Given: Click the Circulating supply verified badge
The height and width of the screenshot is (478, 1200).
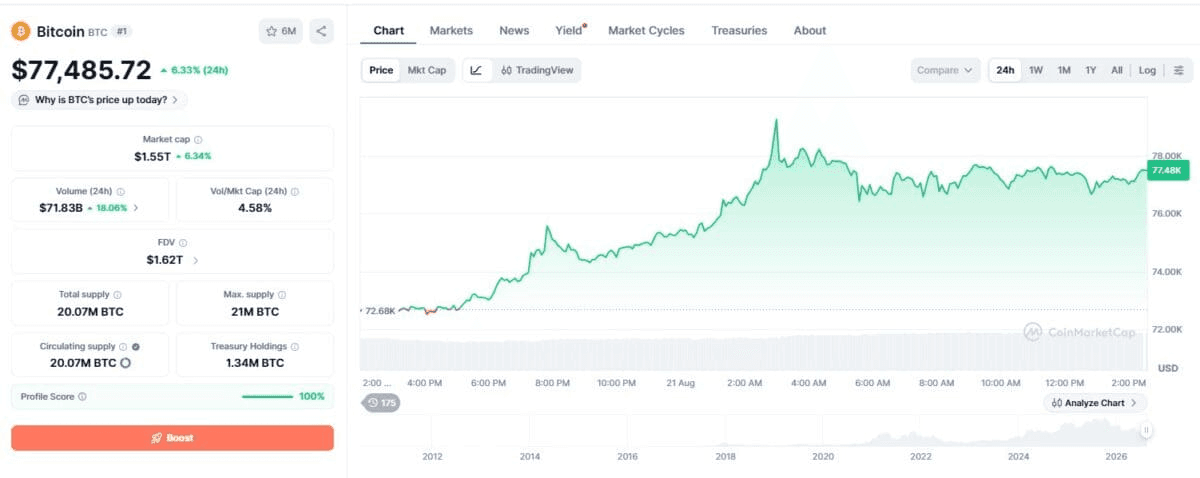Looking at the screenshot, I should [136, 346].
